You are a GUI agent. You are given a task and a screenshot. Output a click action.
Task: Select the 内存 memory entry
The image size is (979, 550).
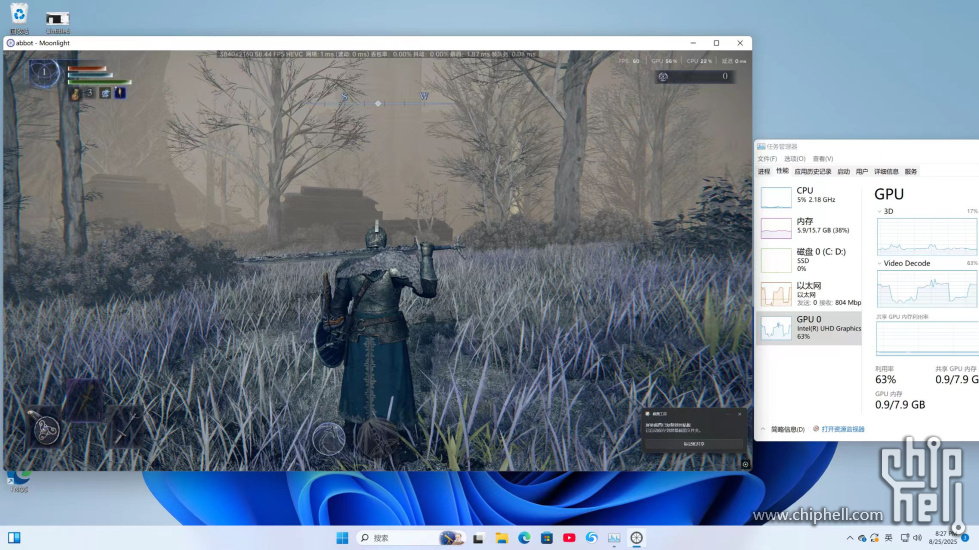pos(810,227)
